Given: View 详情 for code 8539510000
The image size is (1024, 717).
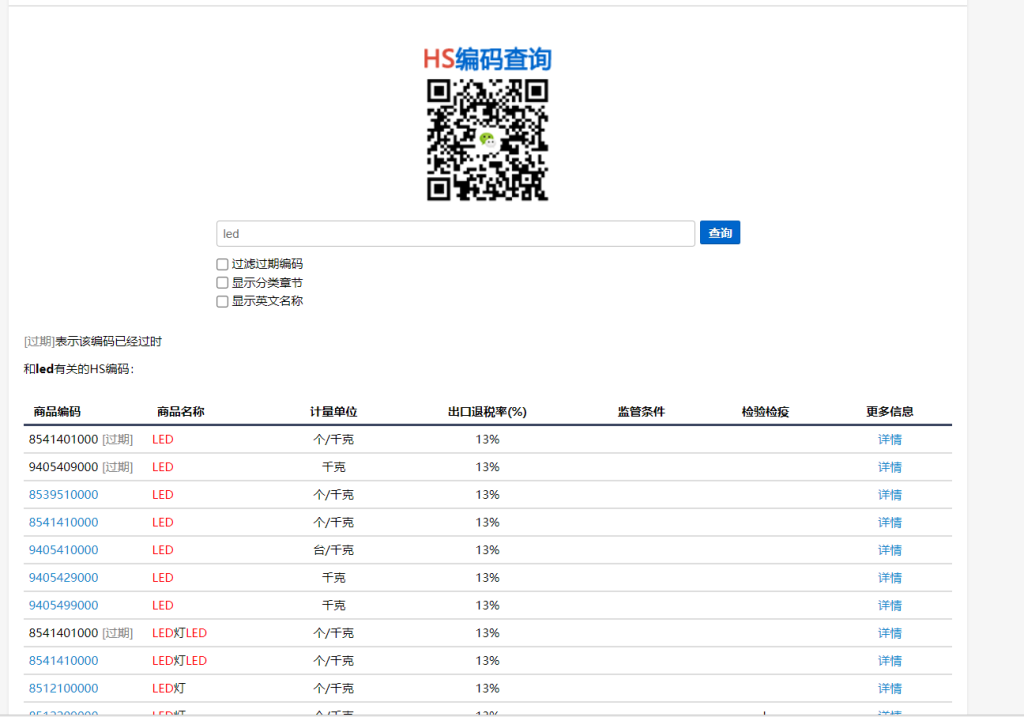Looking at the screenshot, I should pyautogui.click(x=889, y=495).
